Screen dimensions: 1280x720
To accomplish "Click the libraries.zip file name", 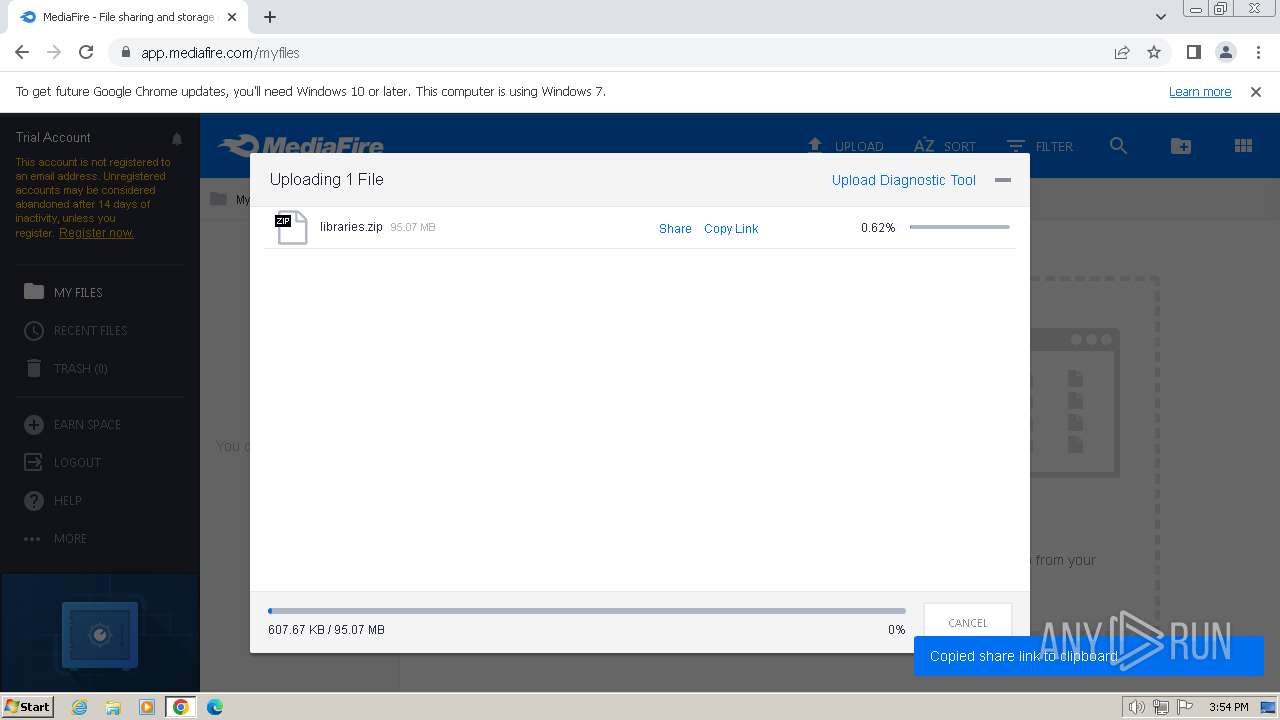I will [351, 227].
